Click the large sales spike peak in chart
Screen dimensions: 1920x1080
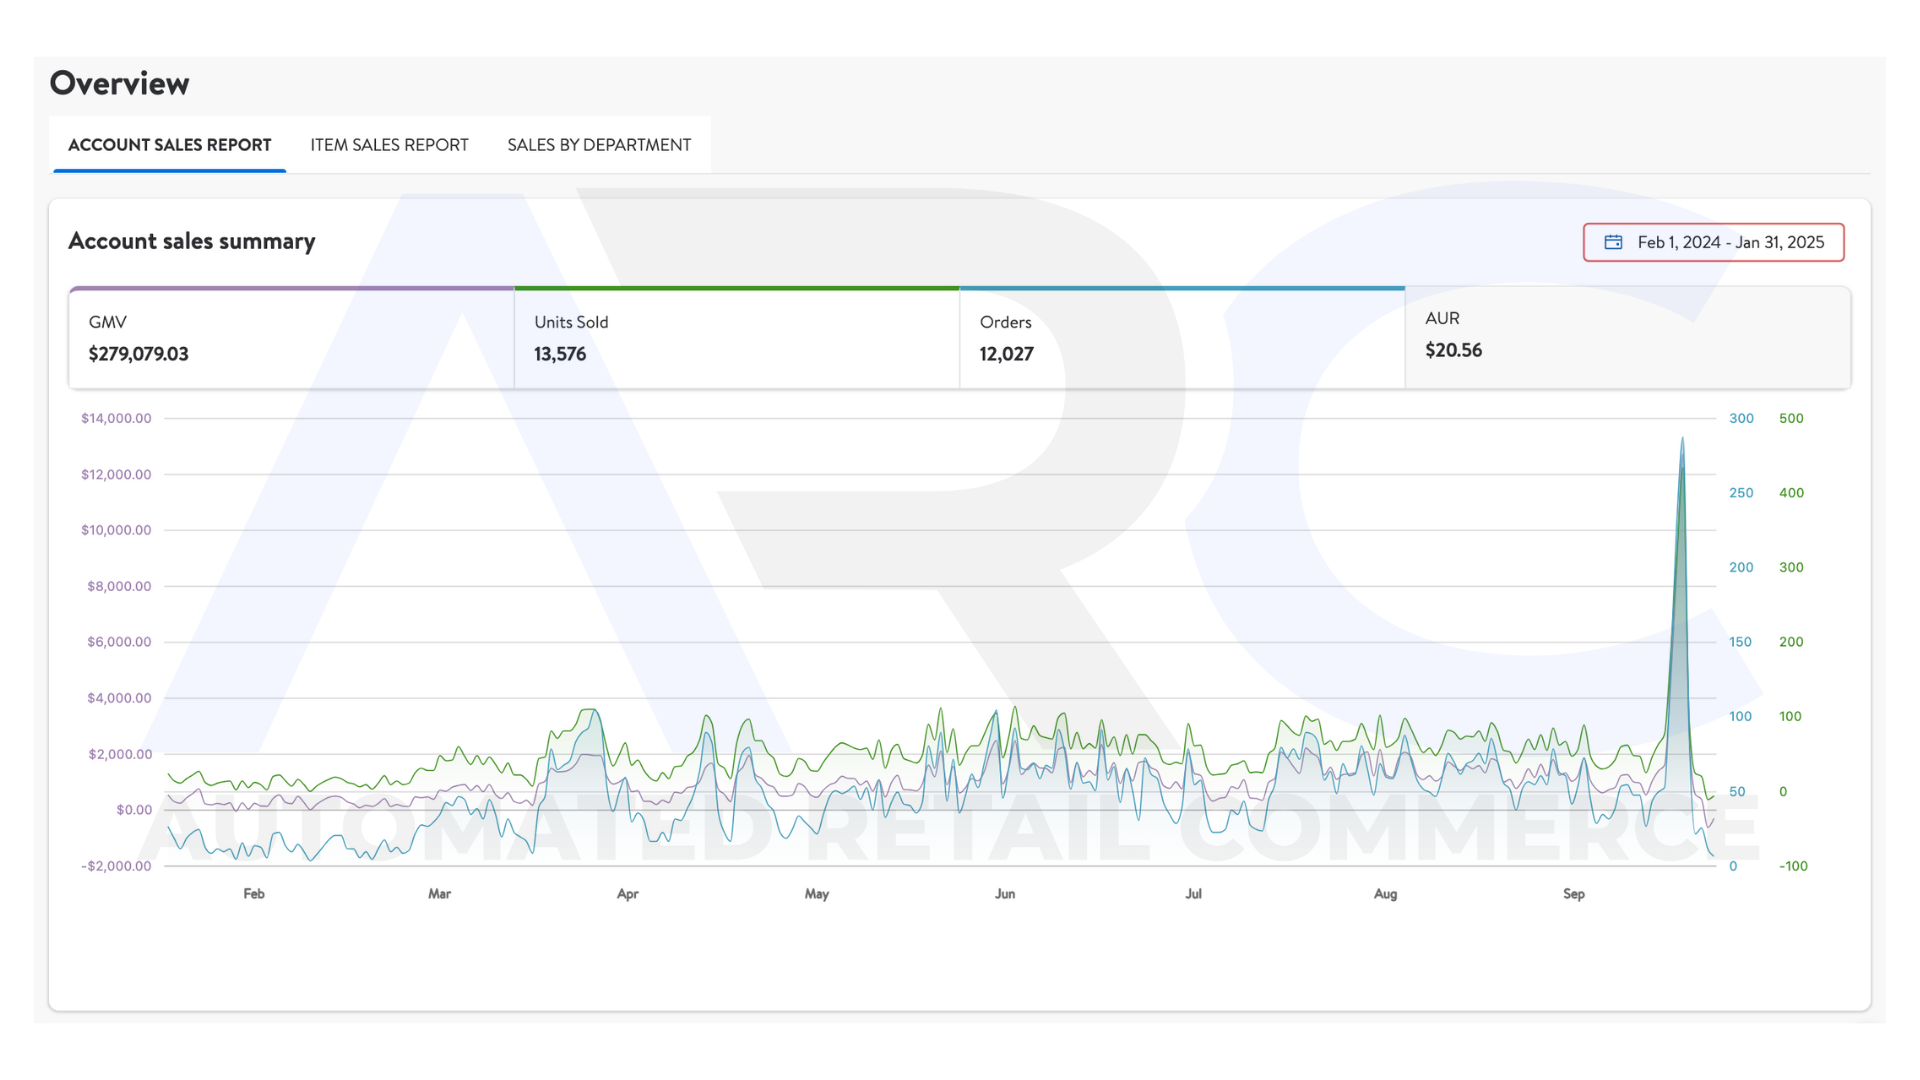(x=1682, y=440)
